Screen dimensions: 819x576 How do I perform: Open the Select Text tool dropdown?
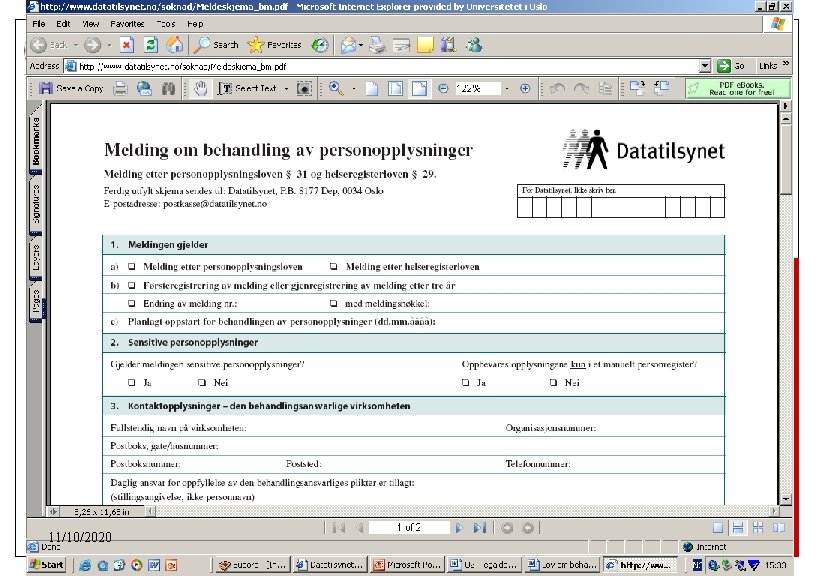286,89
